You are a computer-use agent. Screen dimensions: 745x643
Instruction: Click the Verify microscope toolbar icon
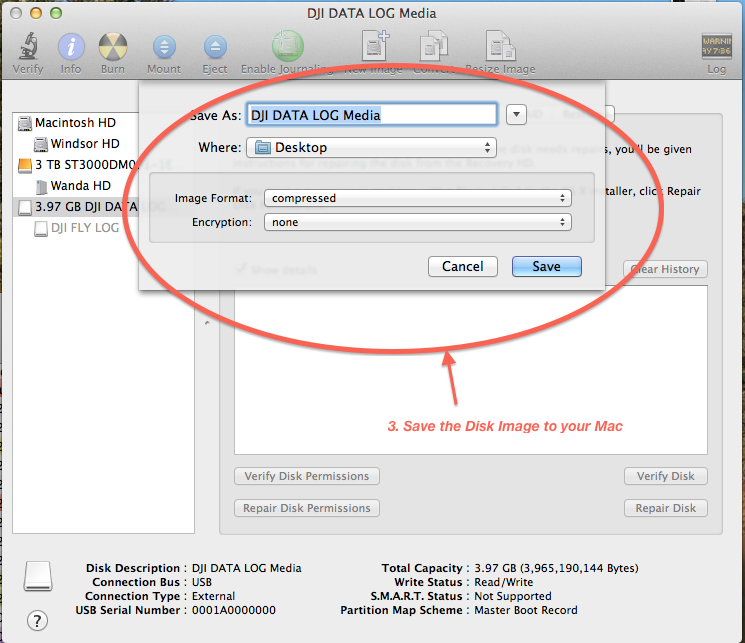(28, 47)
